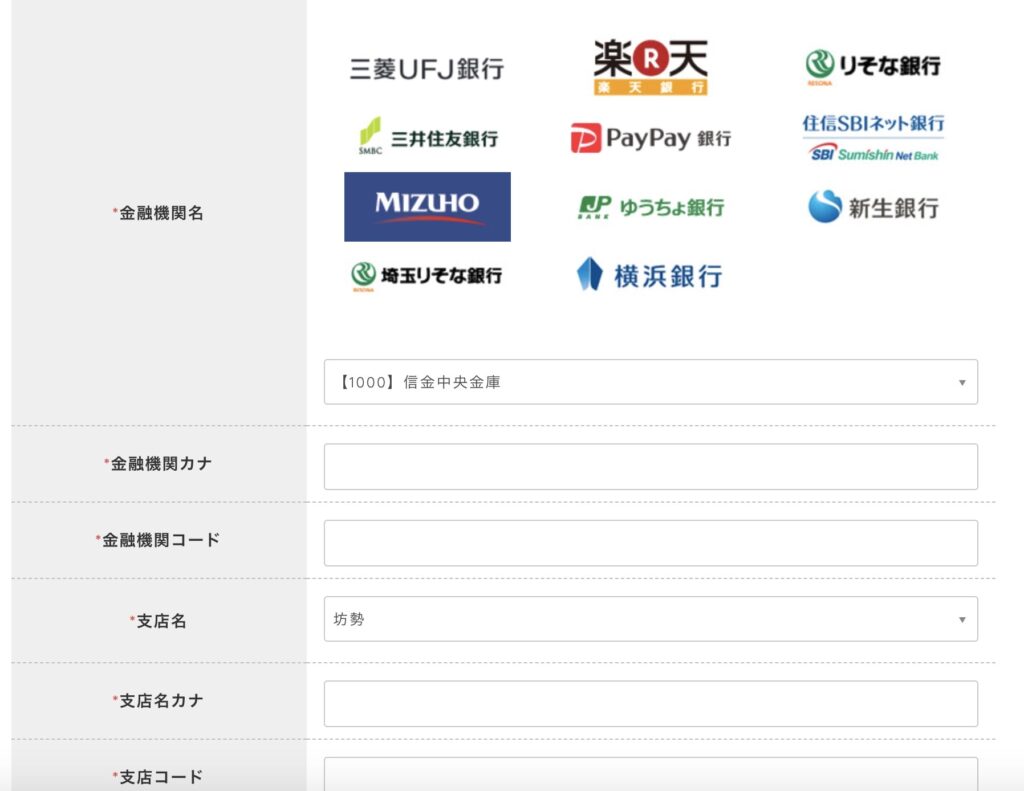The width and height of the screenshot is (1024, 791).
Task: Click the 支店名カナ field label
Action: [159, 701]
